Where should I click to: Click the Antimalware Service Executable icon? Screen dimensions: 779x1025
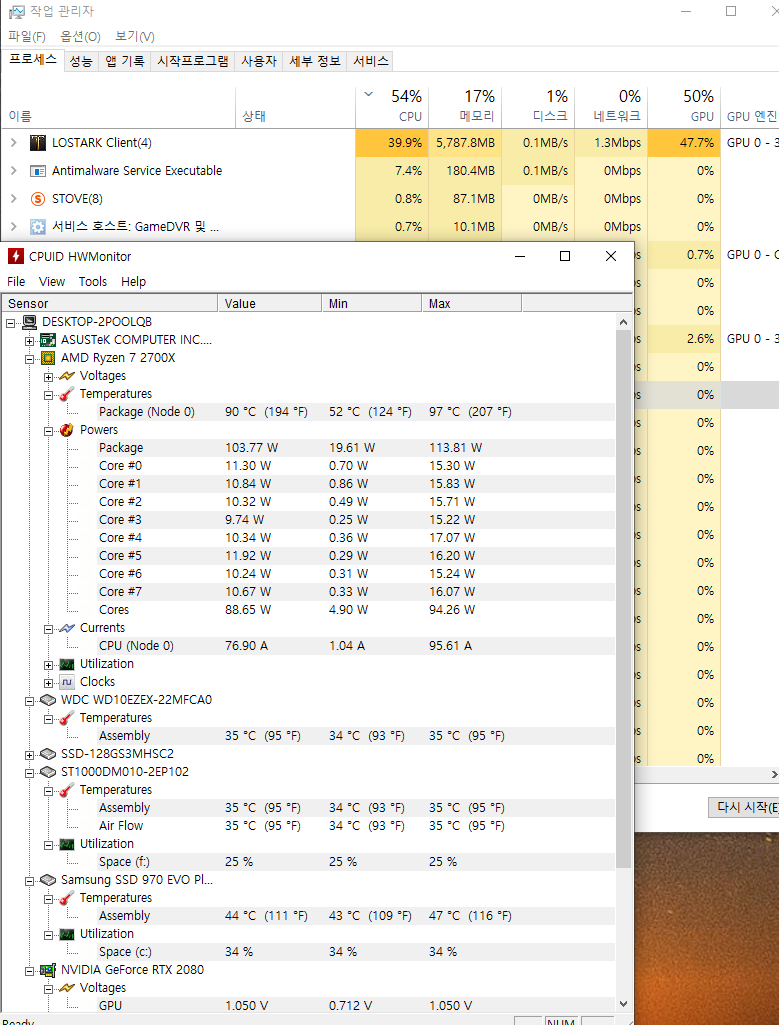[38, 171]
